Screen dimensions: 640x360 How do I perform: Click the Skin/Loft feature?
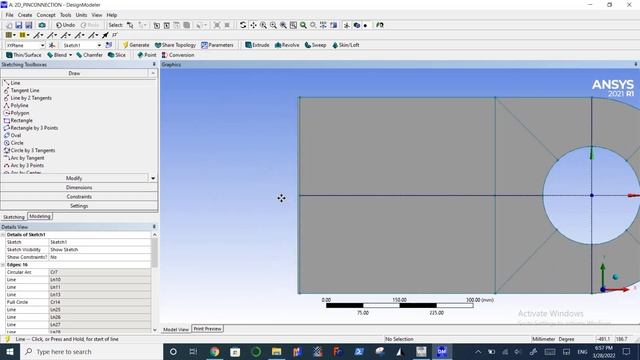click(346, 45)
